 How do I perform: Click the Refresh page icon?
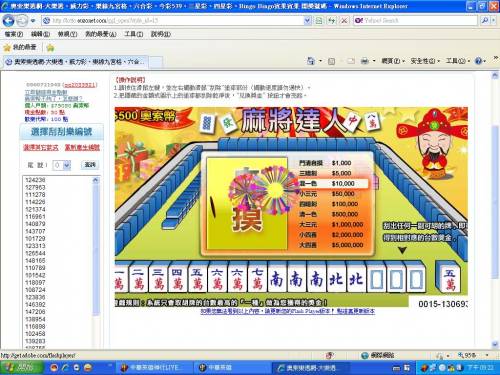click(331, 21)
